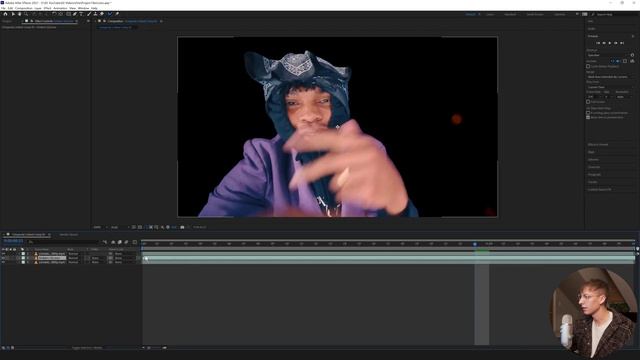Switch to the Project panel tab
The width and height of the screenshot is (640, 360).
[x=7, y=21]
